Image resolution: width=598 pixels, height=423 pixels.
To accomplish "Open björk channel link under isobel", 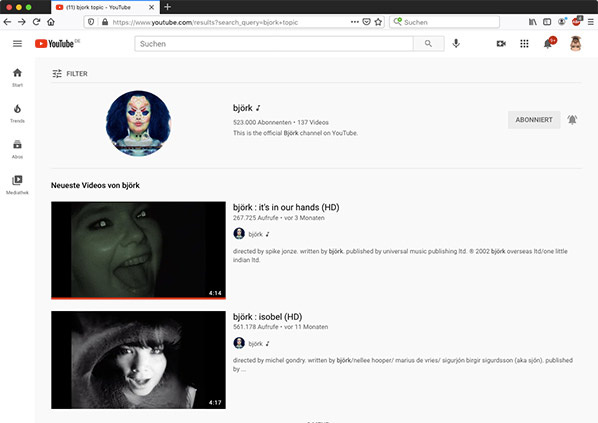I will click(256, 344).
